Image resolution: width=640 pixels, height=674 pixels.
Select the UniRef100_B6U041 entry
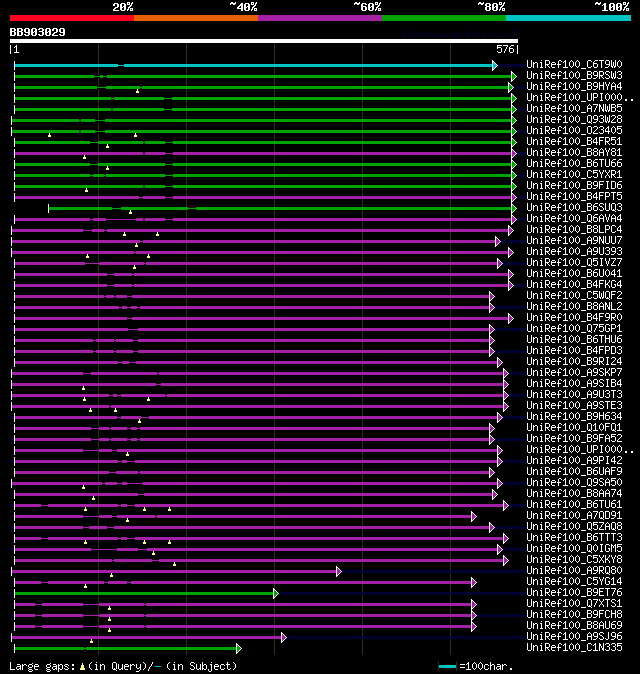pos(574,273)
